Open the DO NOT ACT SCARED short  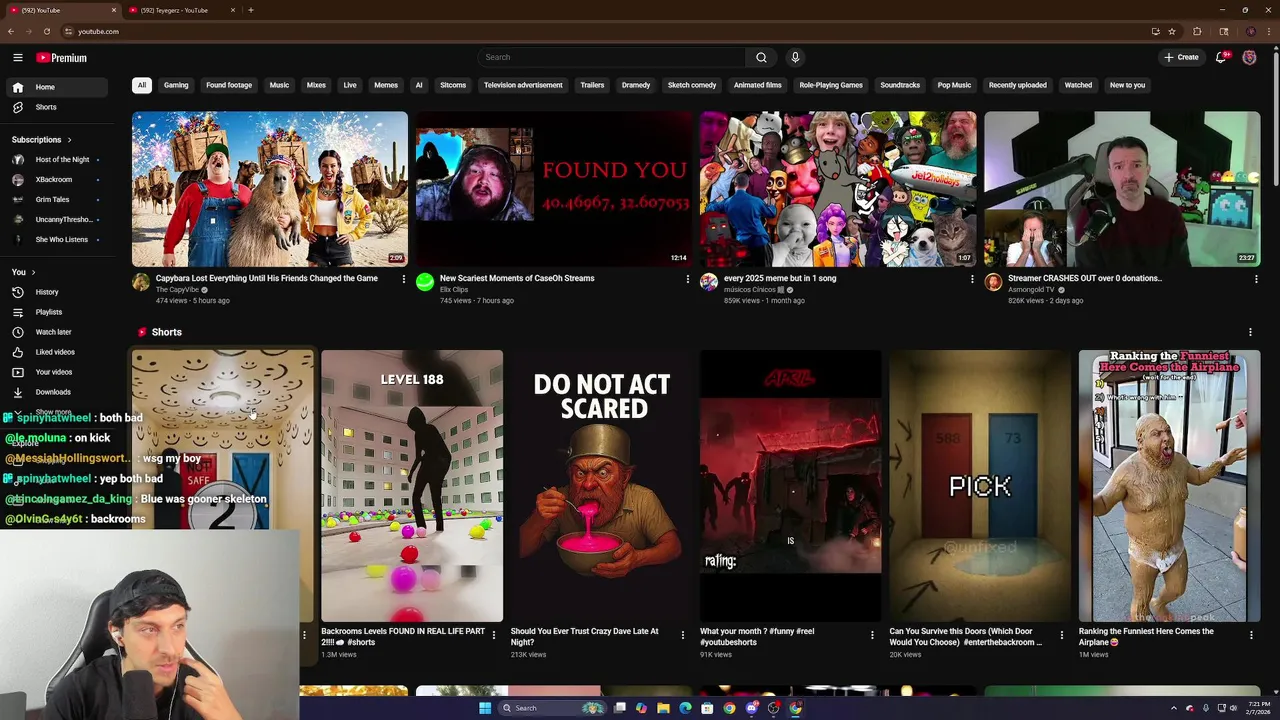pyautogui.click(x=601, y=486)
